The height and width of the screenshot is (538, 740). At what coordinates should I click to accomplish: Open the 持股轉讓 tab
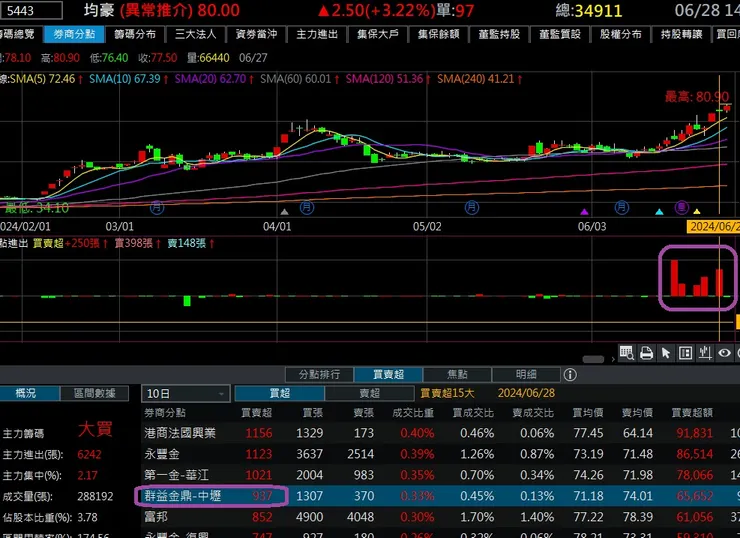[681, 34]
